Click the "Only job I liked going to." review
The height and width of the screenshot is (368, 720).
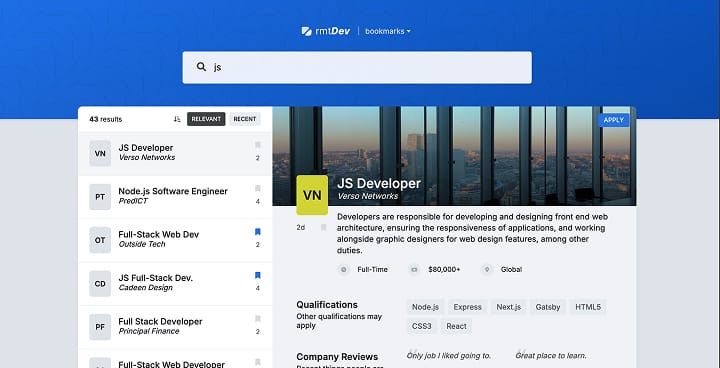449,356
